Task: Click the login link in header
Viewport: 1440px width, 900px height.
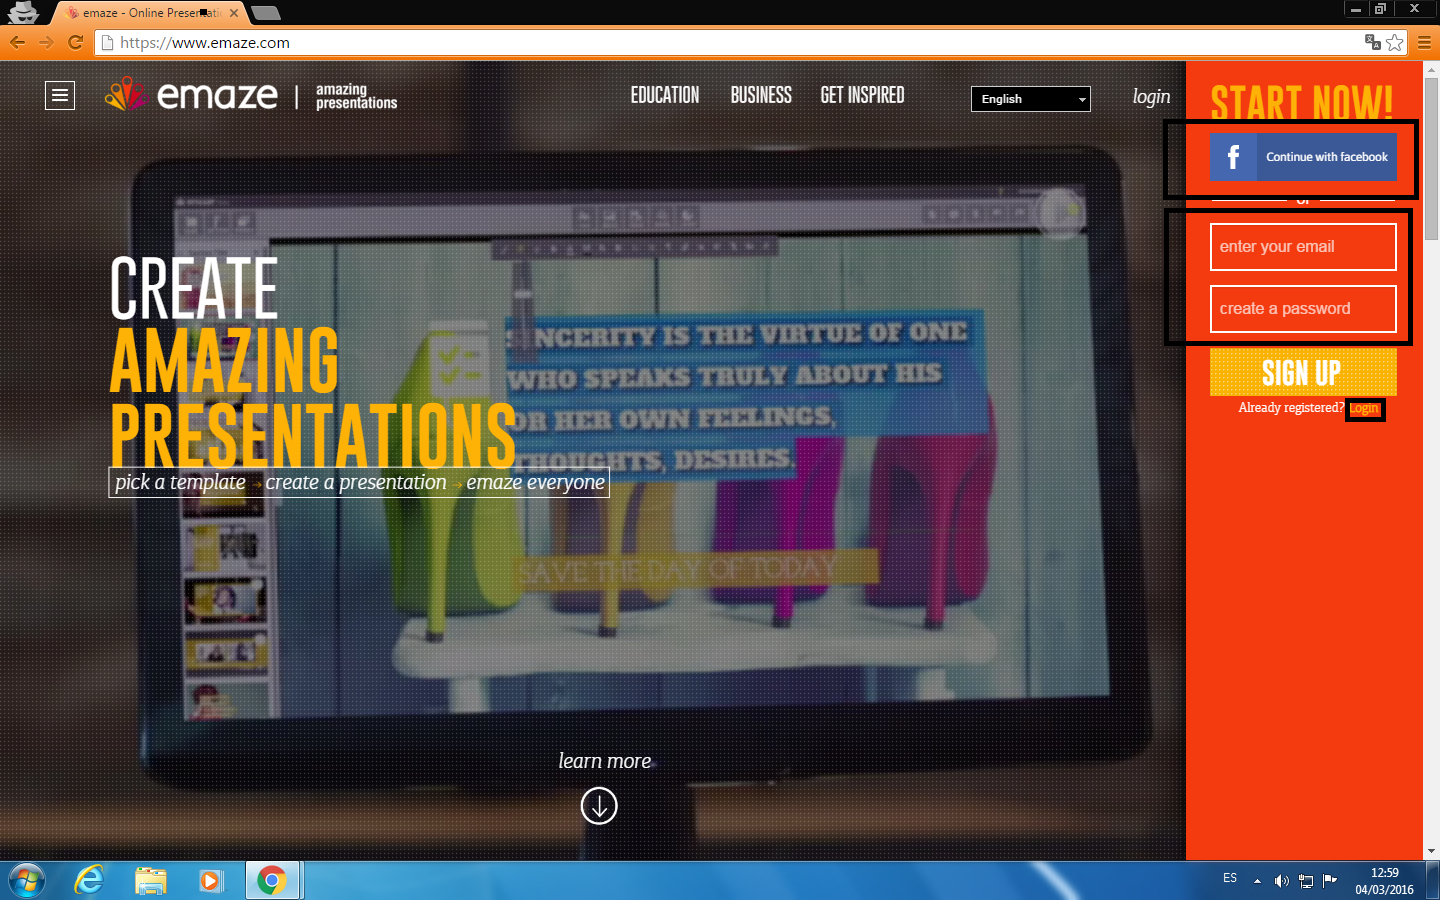Action: [1151, 96]
